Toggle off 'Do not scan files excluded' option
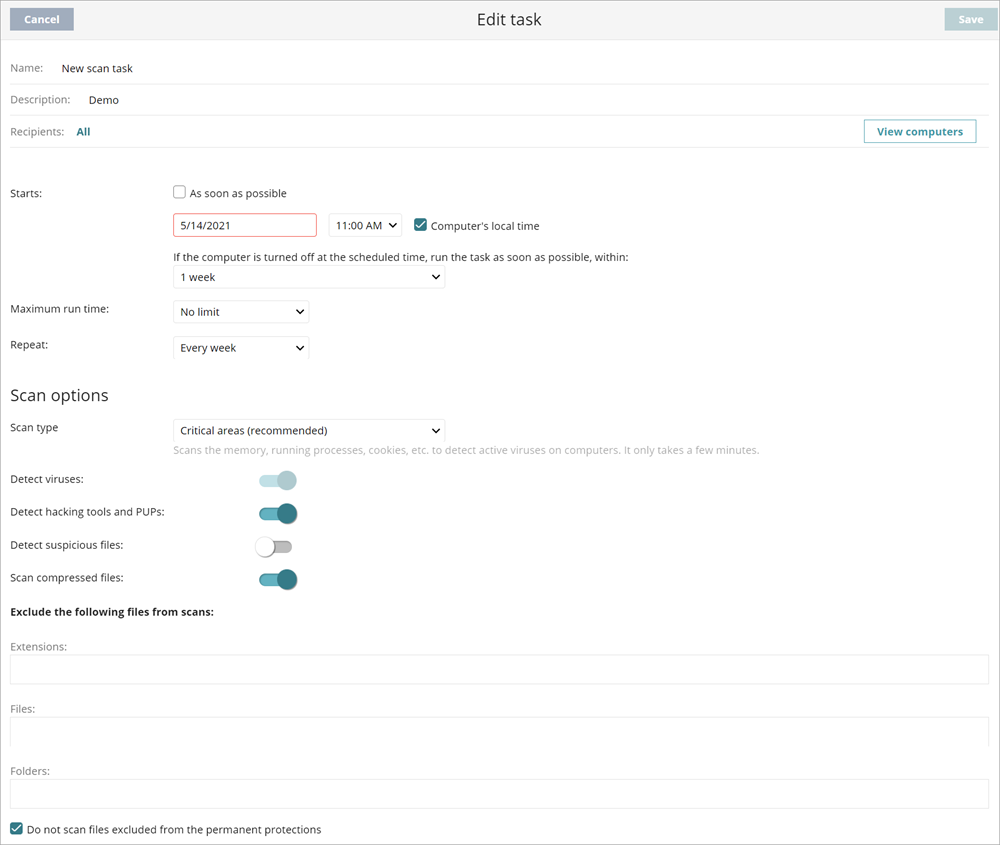 tap(15, 829)
